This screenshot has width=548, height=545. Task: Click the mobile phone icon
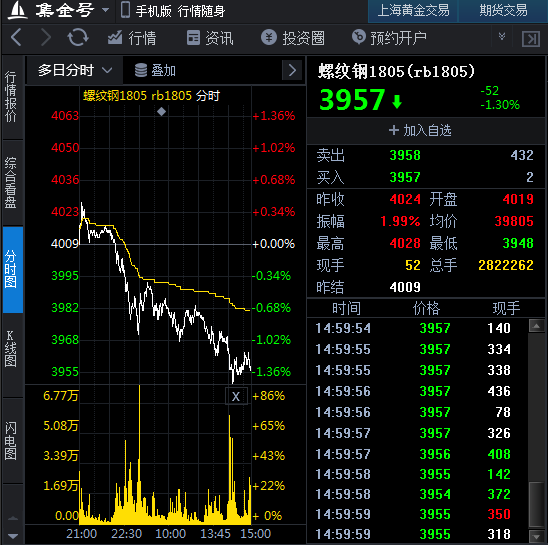[x=125, y=10]
